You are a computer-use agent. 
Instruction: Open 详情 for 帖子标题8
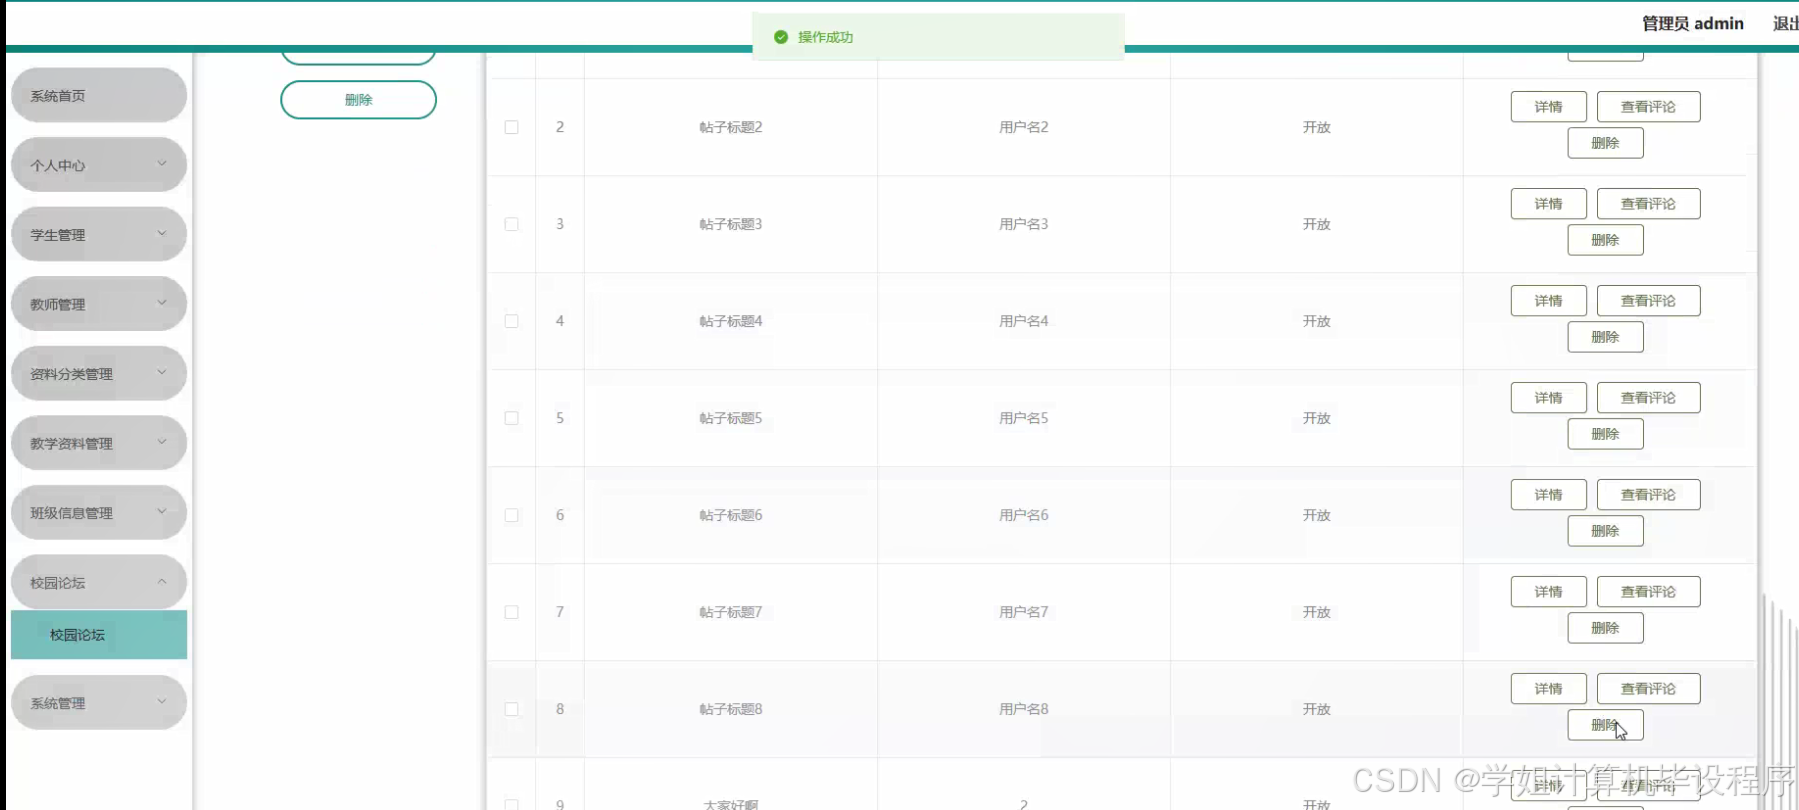click(x=1548, y=689)
